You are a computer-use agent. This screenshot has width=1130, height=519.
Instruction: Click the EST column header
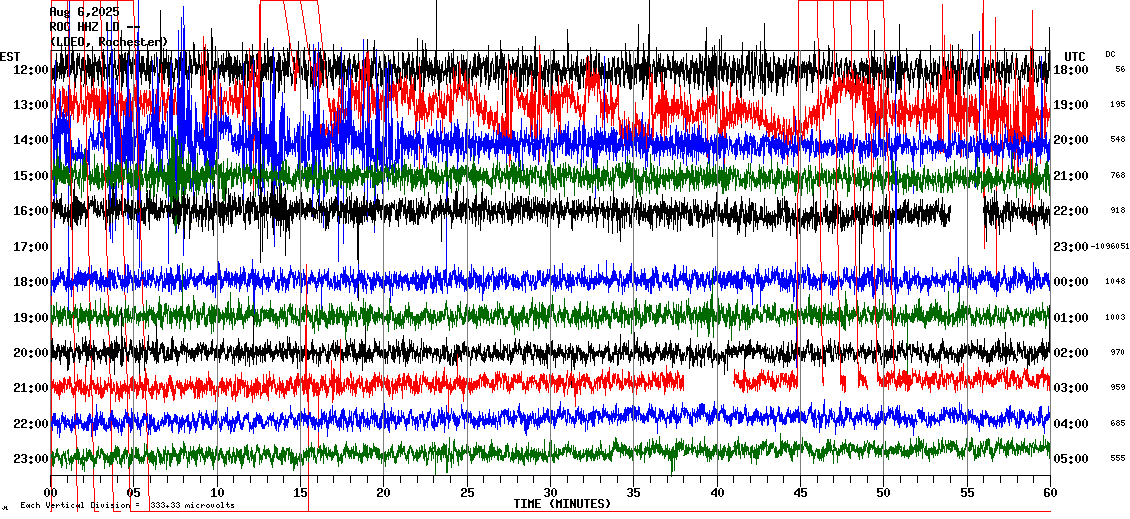[x=10, y=56]
